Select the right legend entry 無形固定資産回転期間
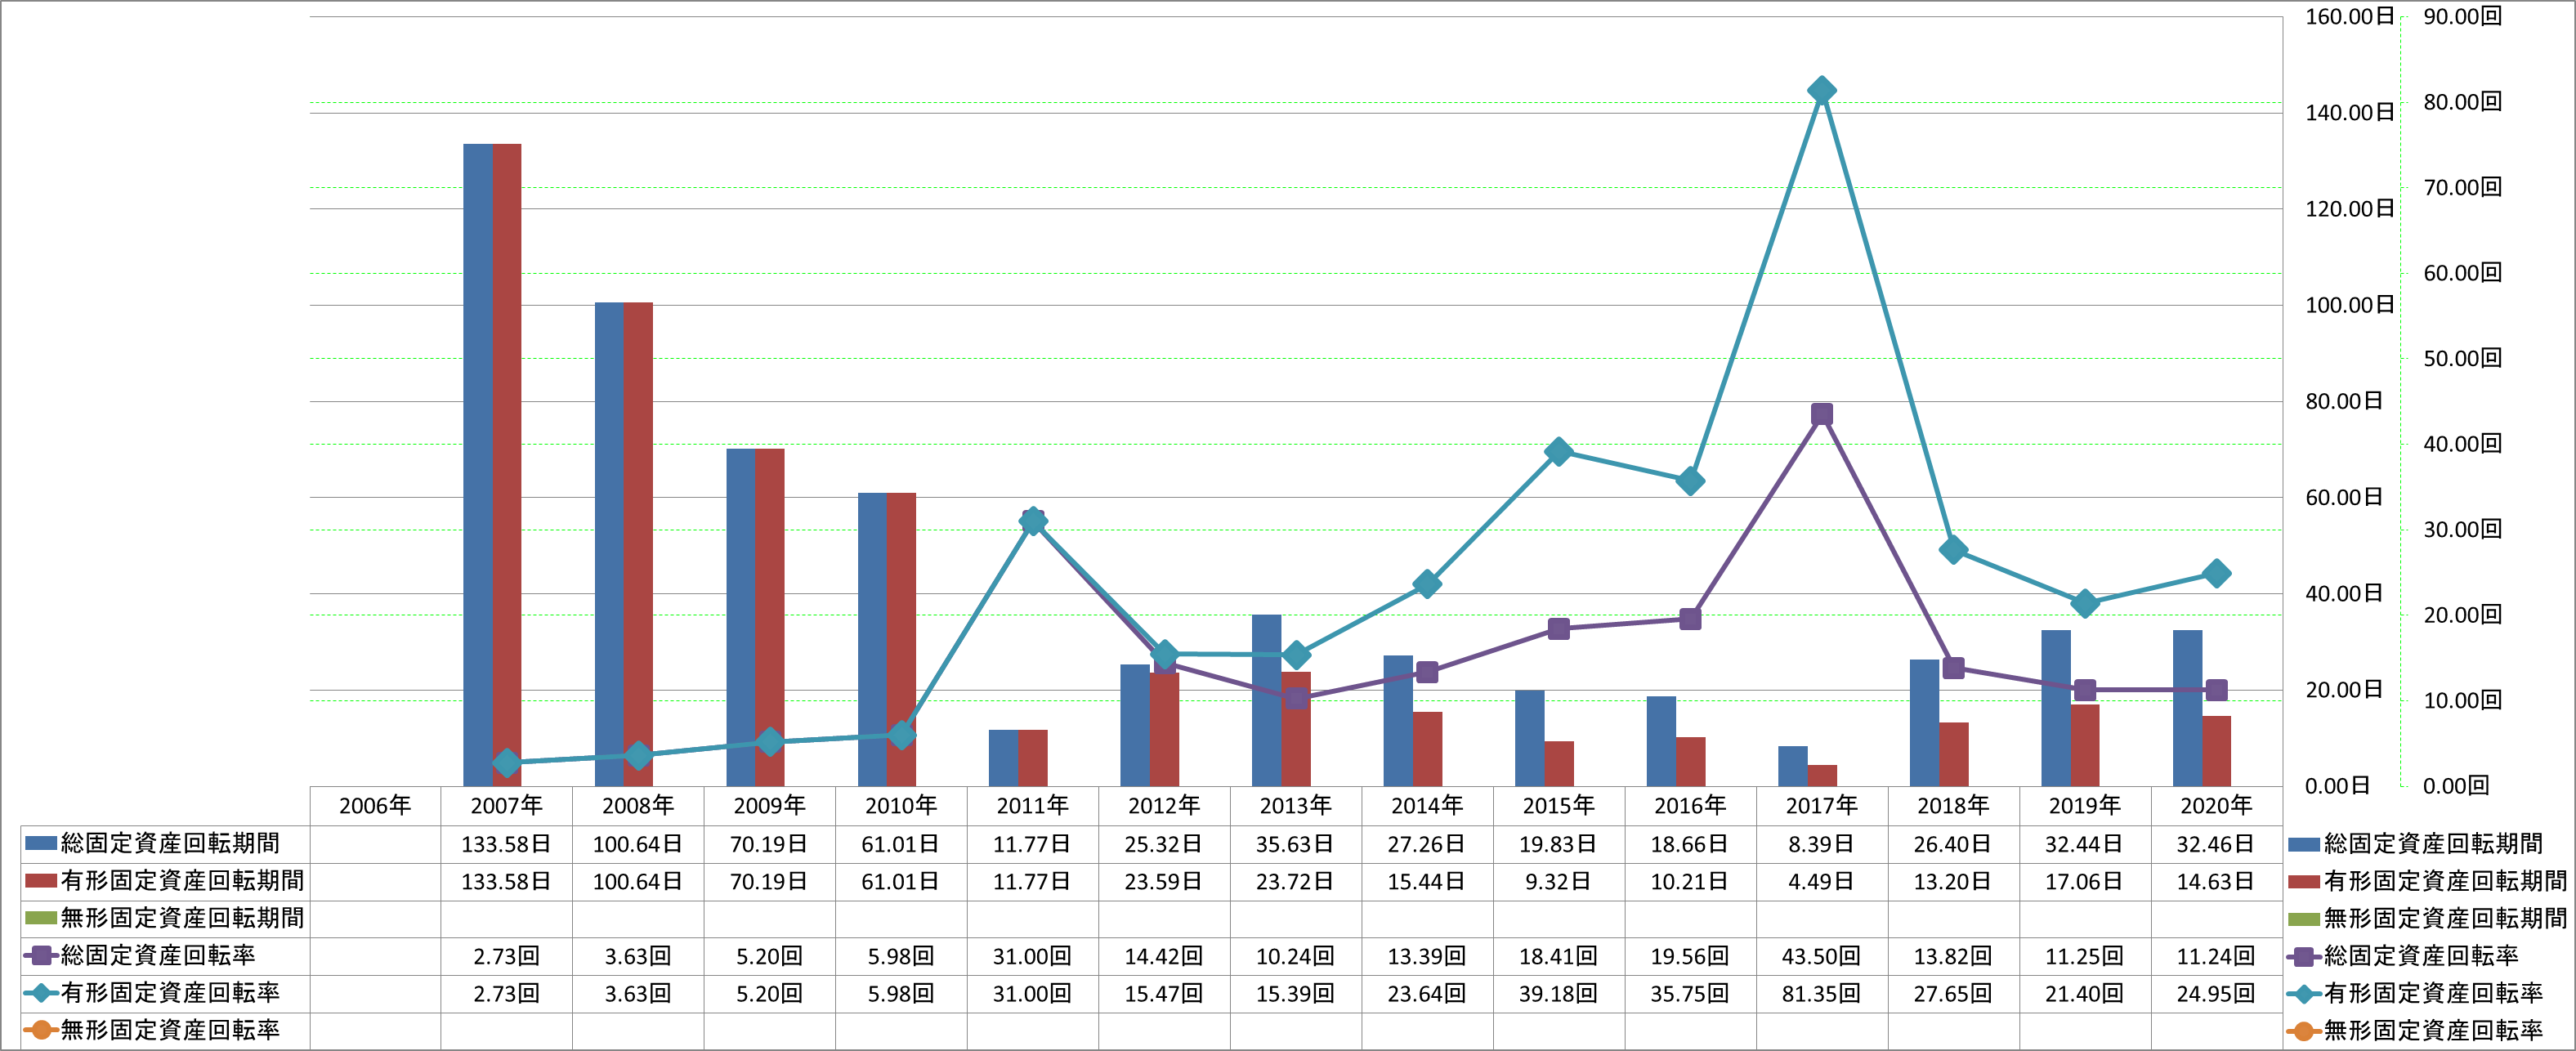Screen dimensions: 2576x1051 click(x=2428, y=918)
